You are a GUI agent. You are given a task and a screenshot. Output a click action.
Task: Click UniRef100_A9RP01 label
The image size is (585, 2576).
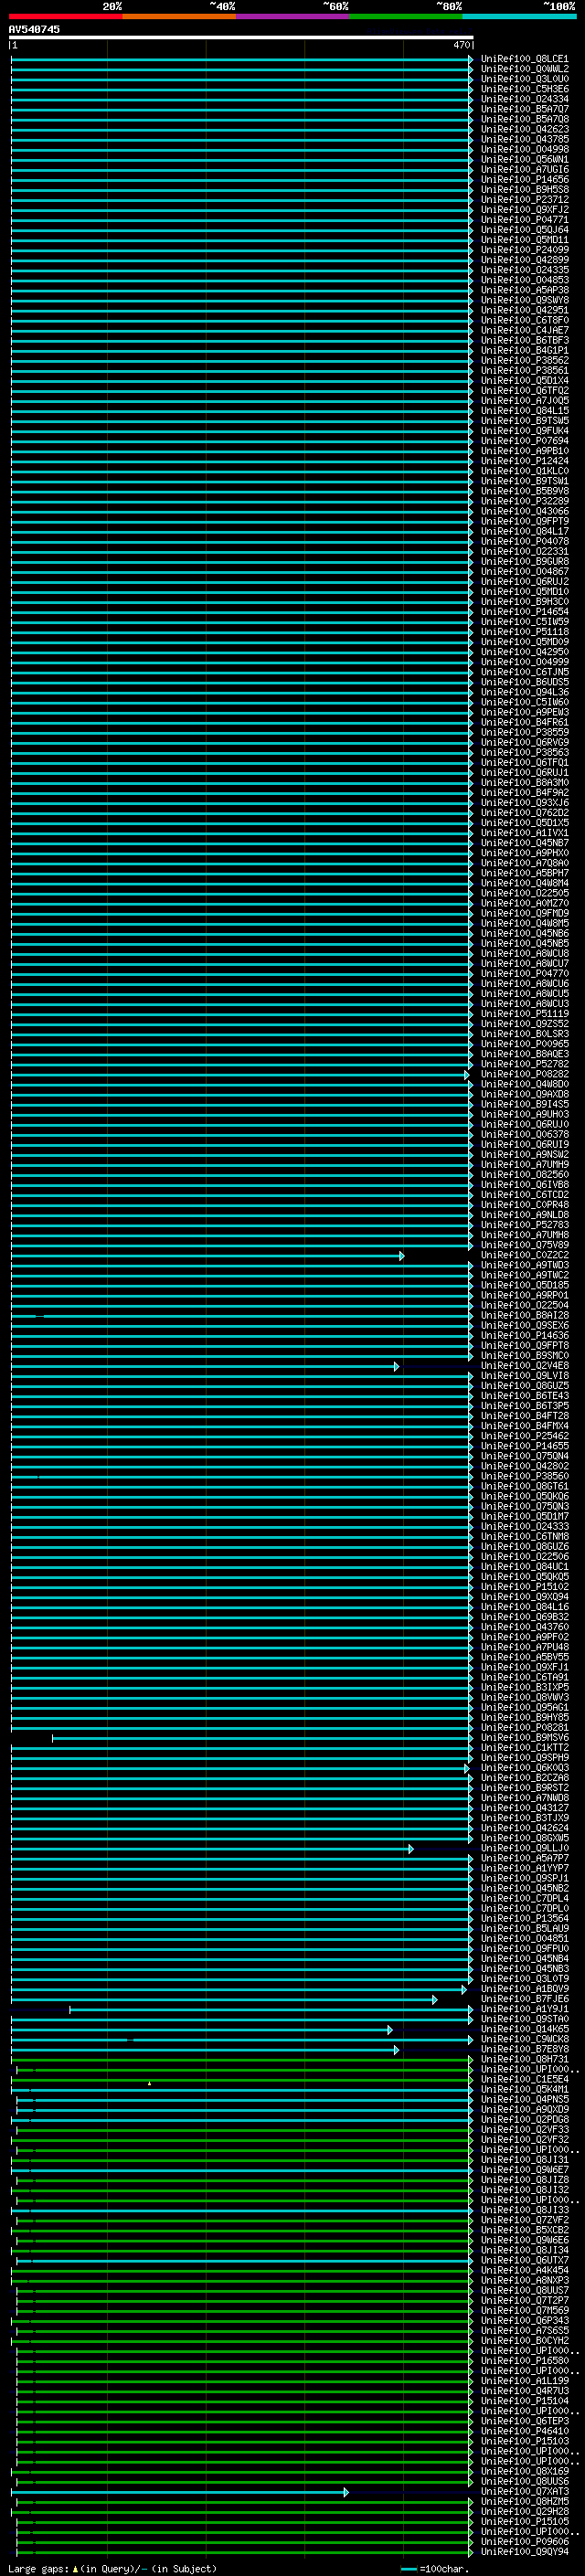pos(524,1295)
